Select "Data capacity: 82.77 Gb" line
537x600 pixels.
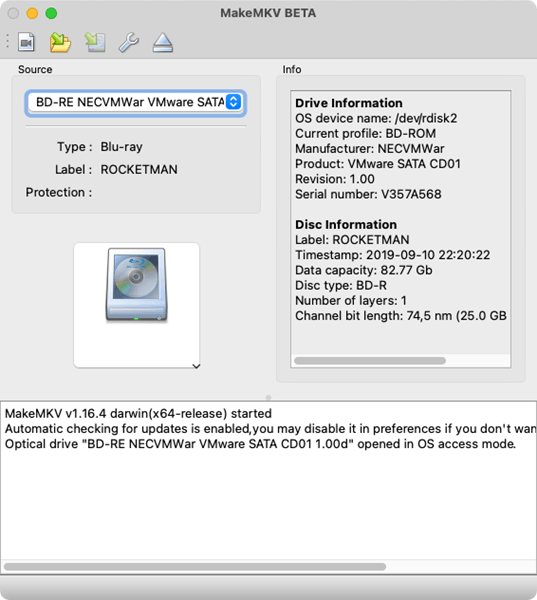pyautogui.click(x=364, y=270)
